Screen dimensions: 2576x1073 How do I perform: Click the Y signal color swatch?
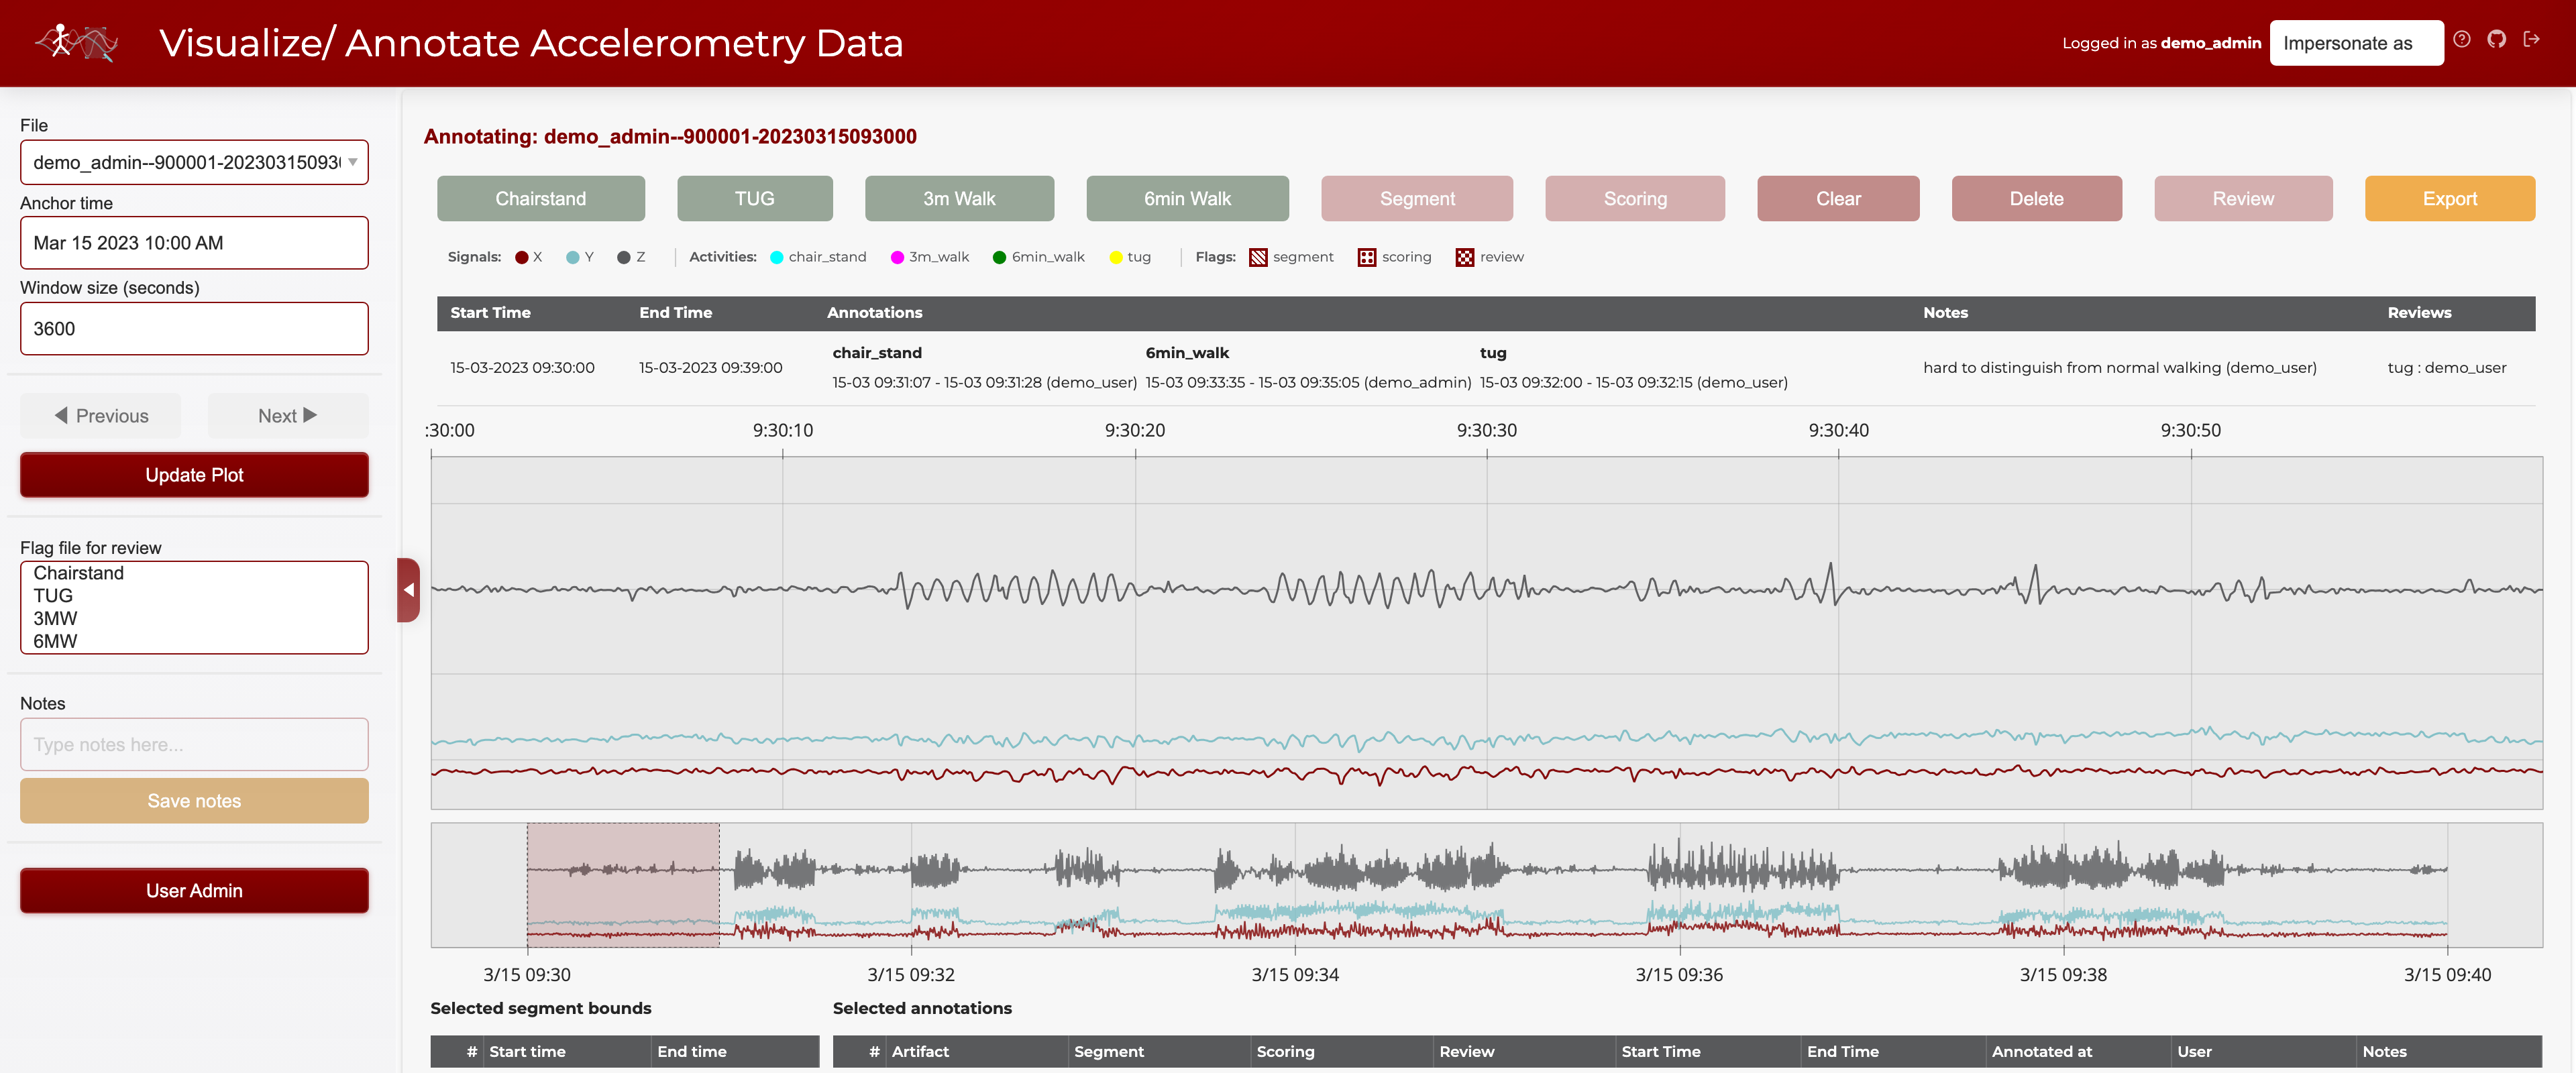[x=572, y=257]
